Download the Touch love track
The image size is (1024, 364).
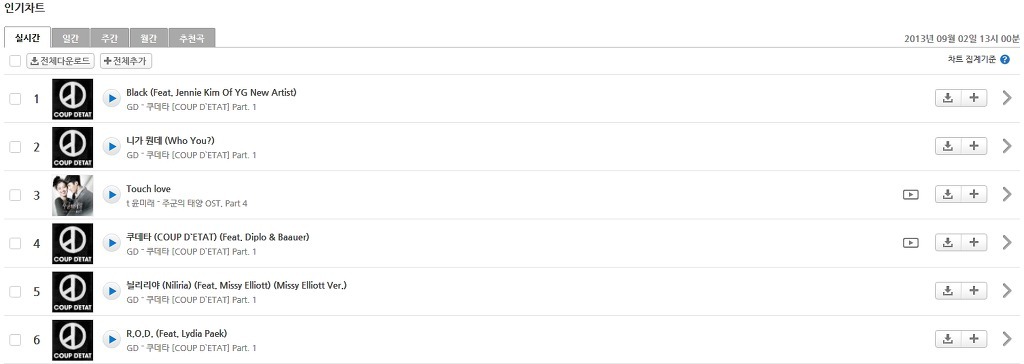click(x=948, y=195)
